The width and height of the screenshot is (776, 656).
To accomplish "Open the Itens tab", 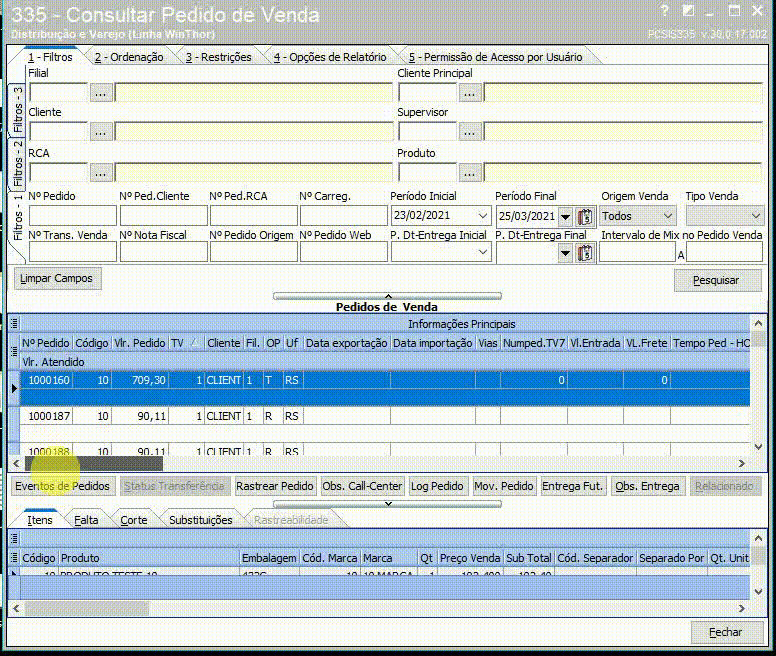I will coord(40,520).
